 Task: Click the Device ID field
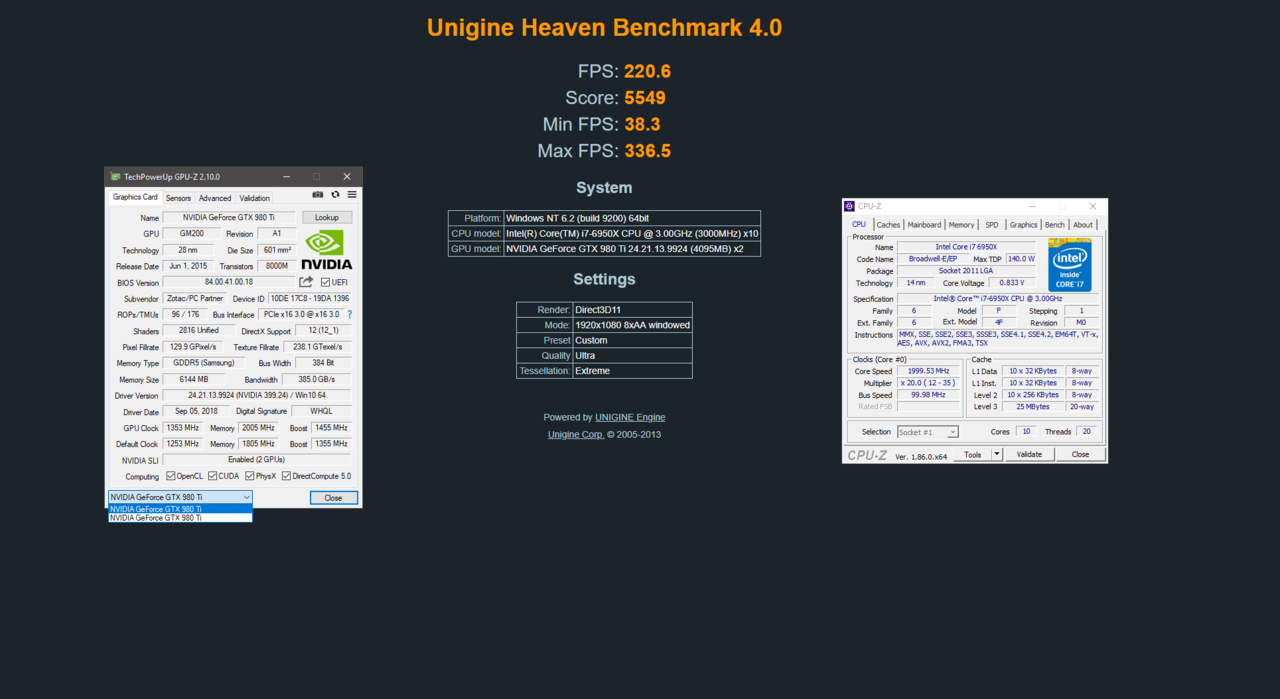click(310, 298)
